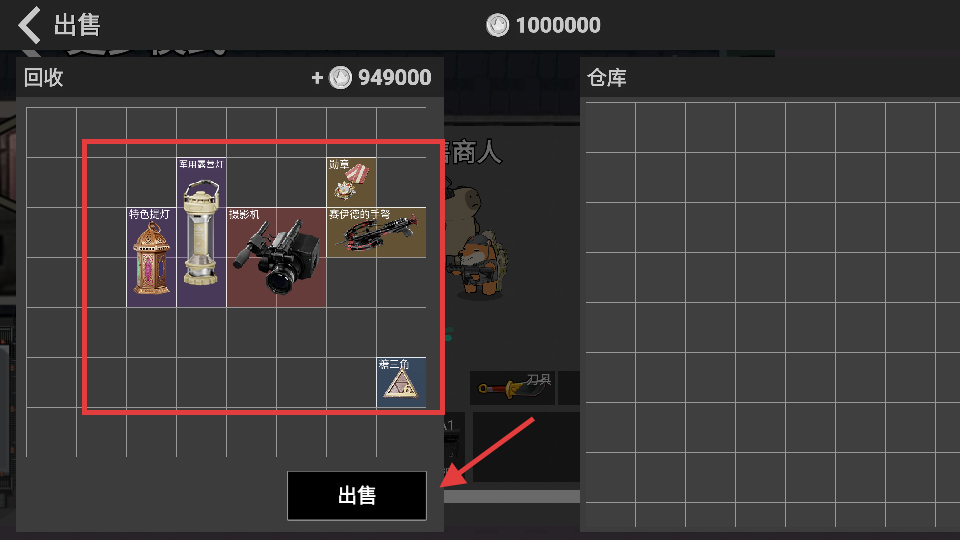Click the coin icon next to 1000000
960x540 pixels.
click(497, 25)
